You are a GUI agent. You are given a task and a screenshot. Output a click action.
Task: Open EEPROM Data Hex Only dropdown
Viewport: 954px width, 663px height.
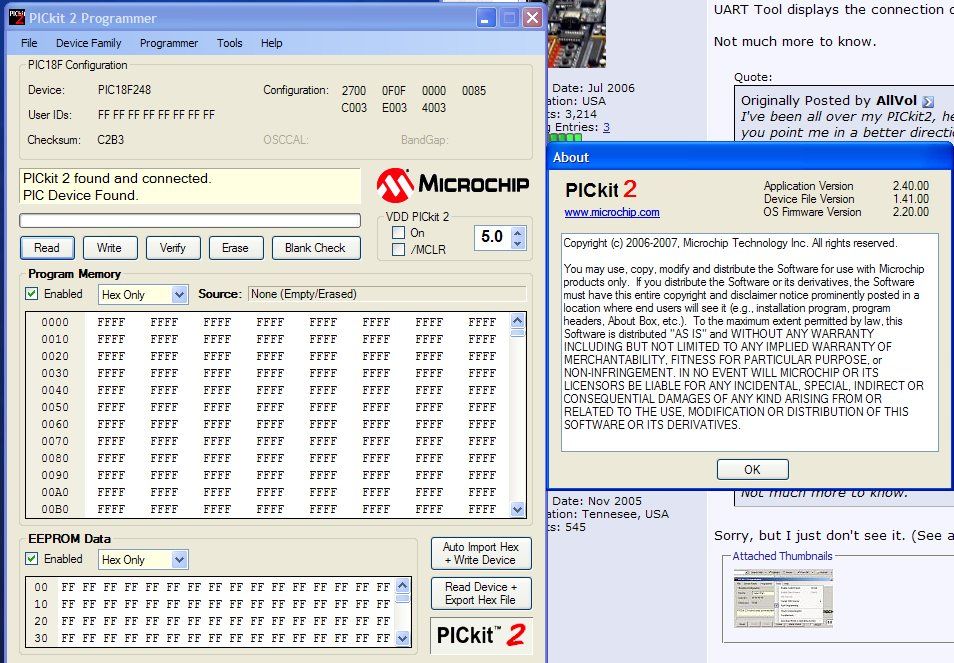(x=179, y=560)
